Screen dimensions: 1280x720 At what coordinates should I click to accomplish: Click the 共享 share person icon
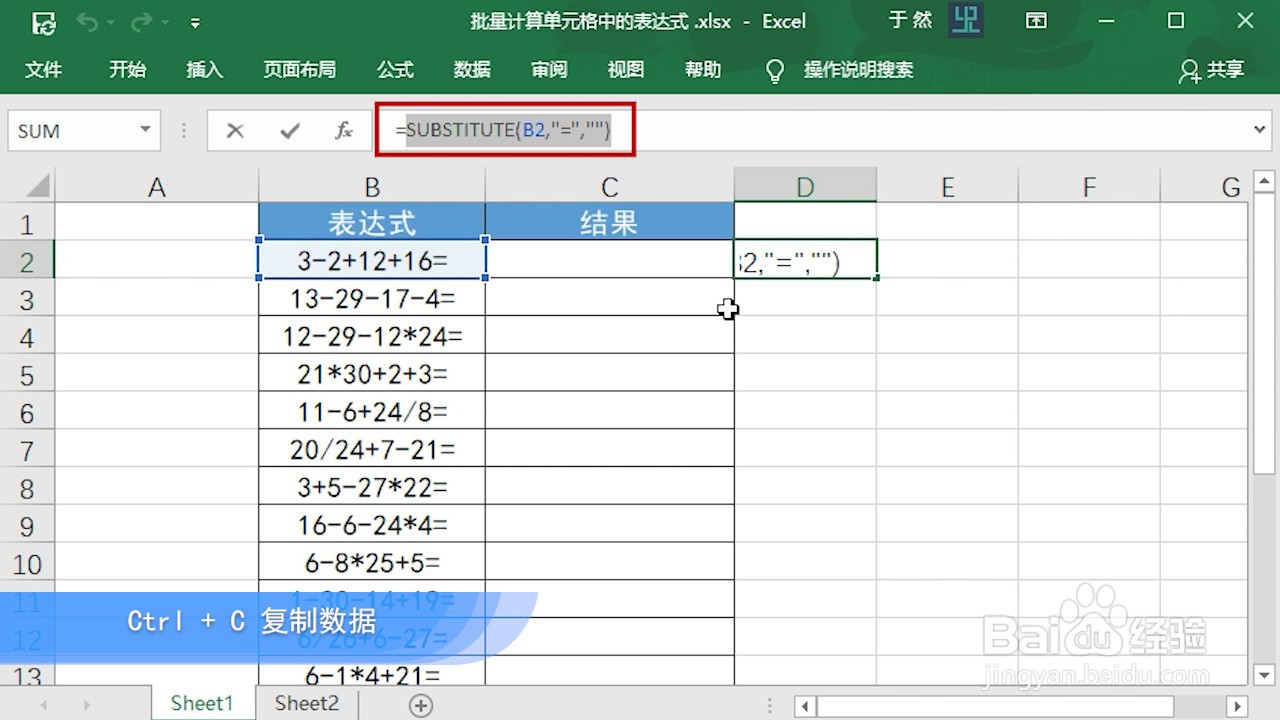1189,70
